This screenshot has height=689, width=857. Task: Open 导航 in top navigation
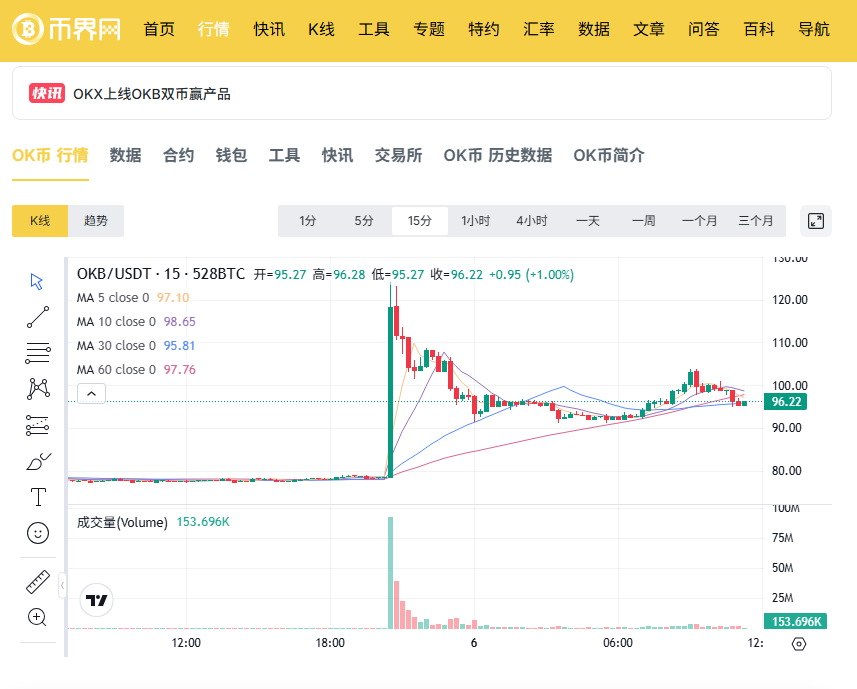[814, 29]
